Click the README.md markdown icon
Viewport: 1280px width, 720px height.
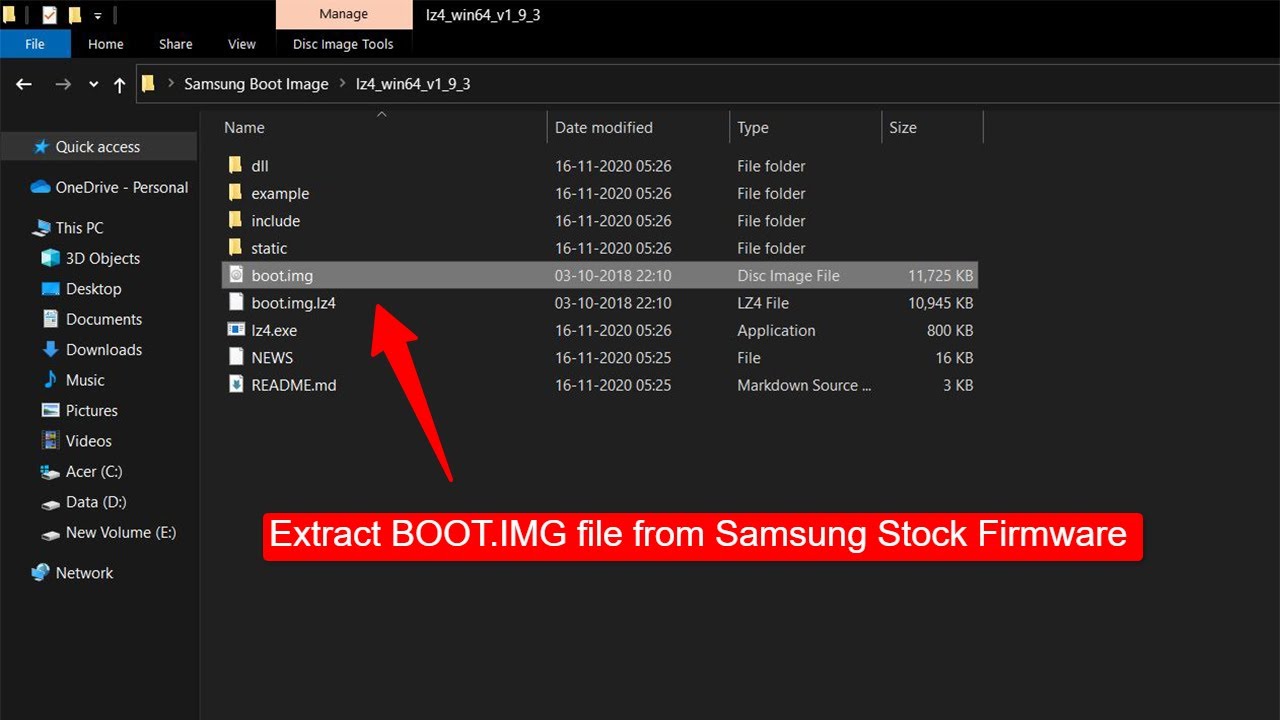(236, 384)
